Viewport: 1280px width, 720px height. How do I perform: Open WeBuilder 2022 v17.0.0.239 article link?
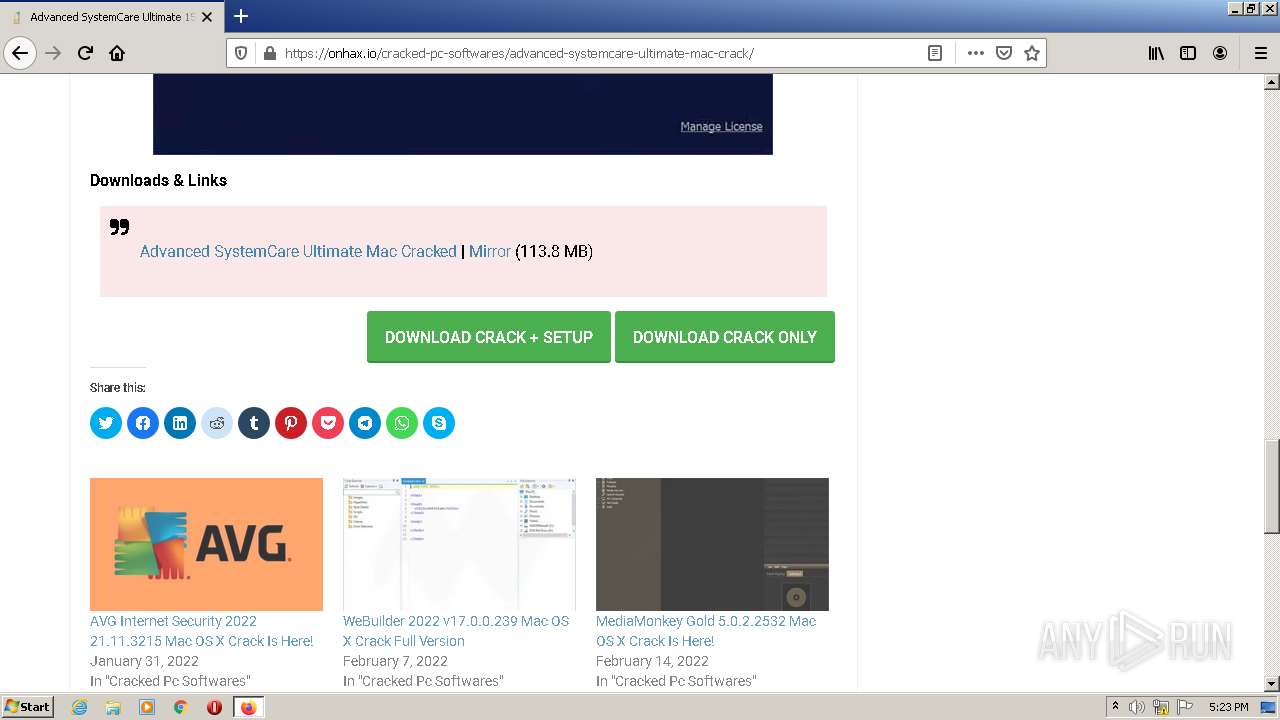click(456, 631)
